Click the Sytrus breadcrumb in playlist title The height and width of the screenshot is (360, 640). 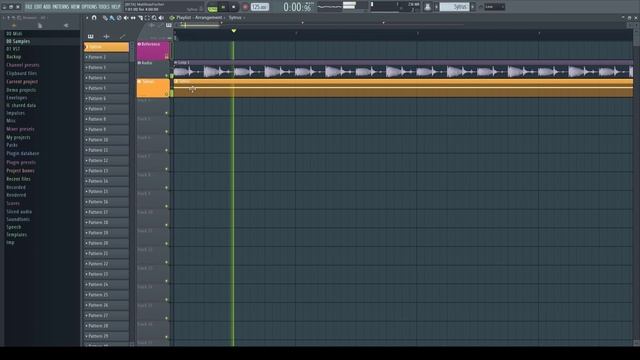coord(235,18)
